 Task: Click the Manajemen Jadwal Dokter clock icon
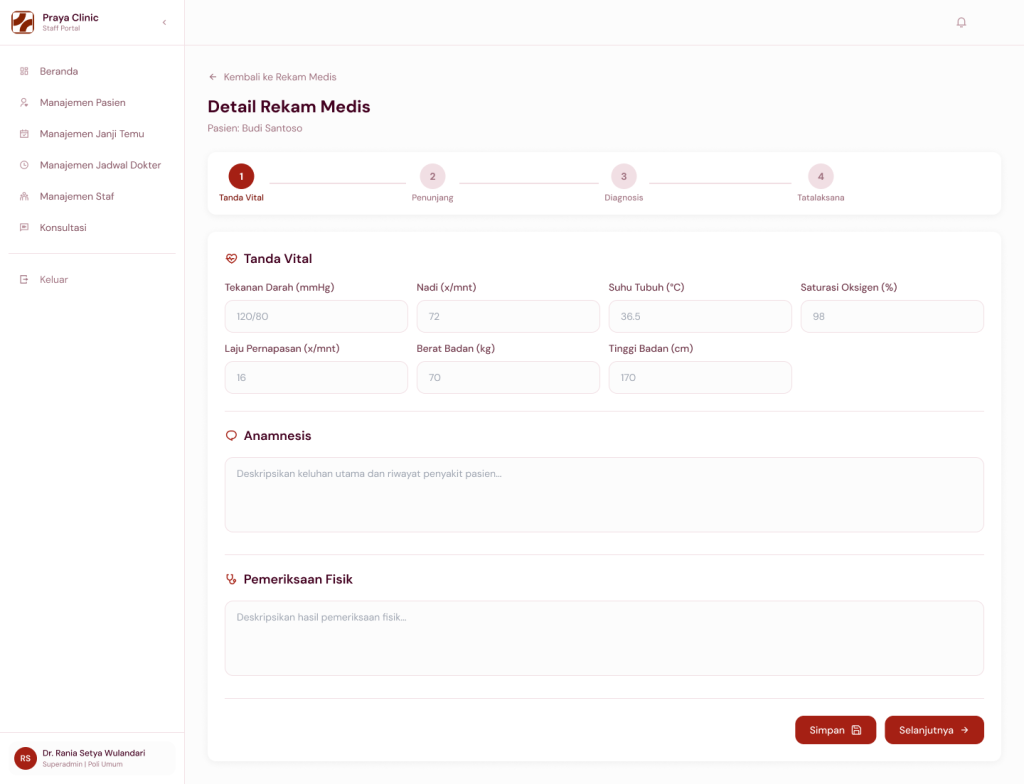tap(24, 165)
